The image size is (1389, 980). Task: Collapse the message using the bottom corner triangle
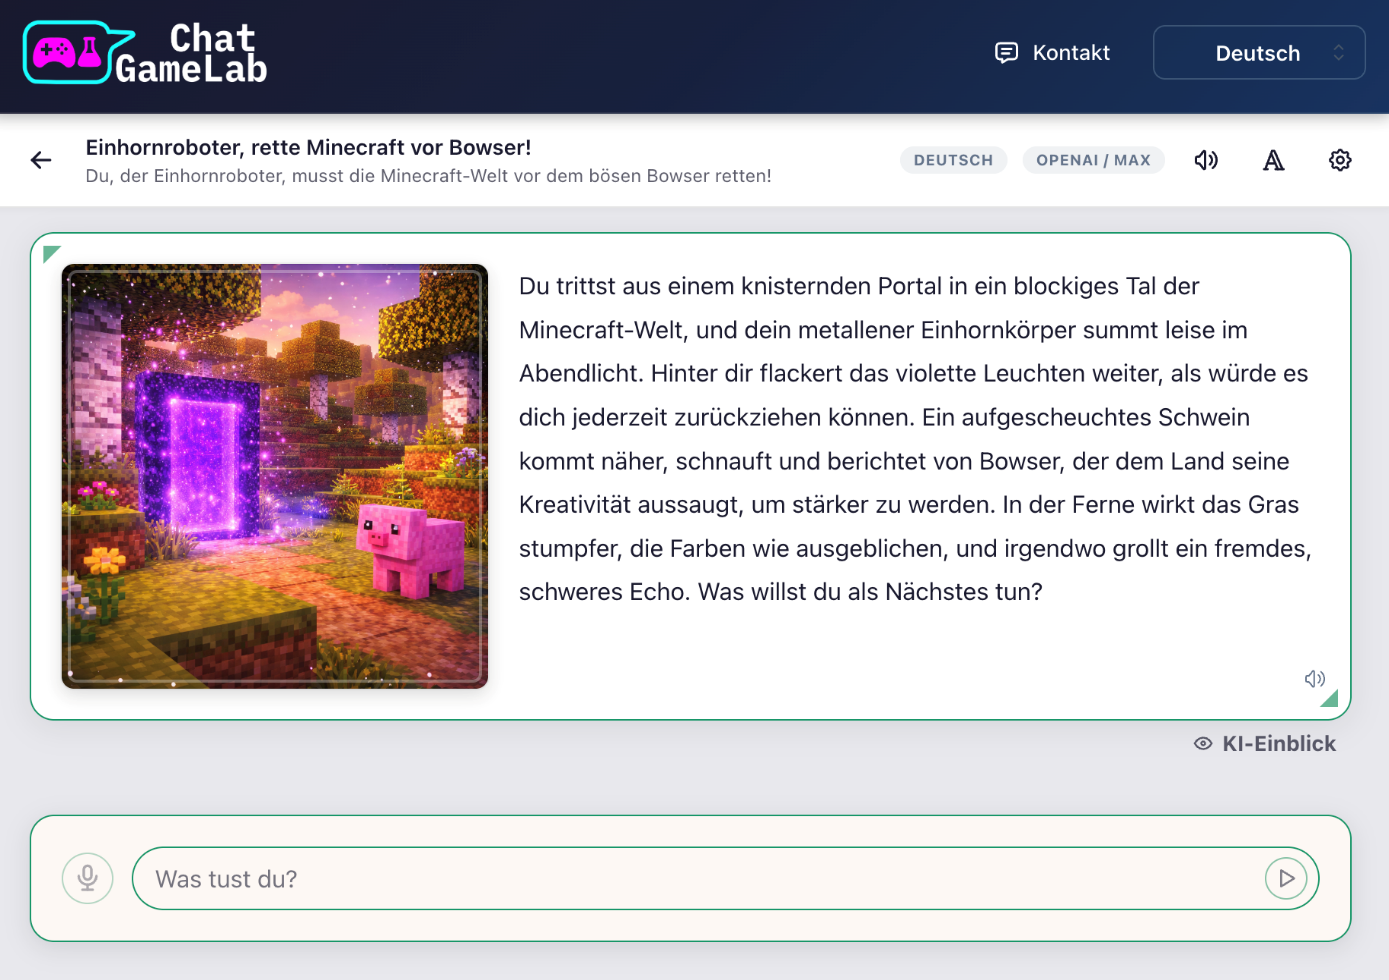coord(1329,698)
